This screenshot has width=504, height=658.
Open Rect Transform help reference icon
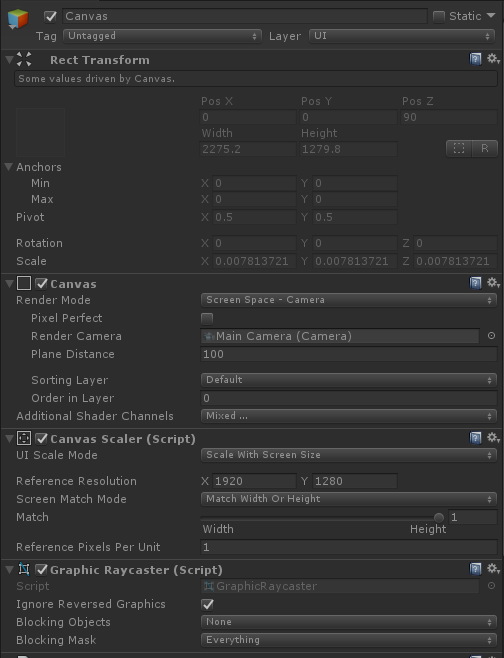click(x=475, y=59)
